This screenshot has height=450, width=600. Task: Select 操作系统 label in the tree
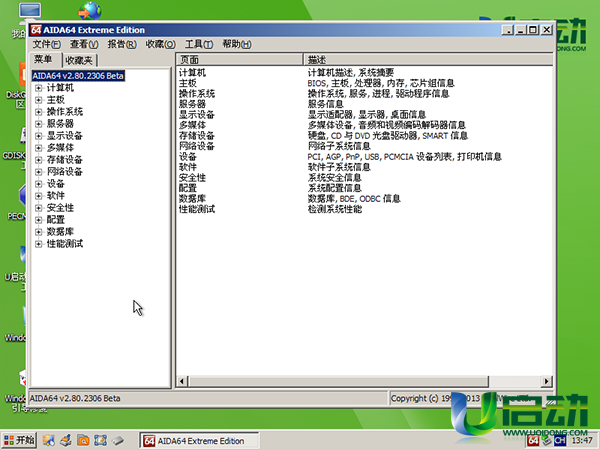tap(65, 112)
